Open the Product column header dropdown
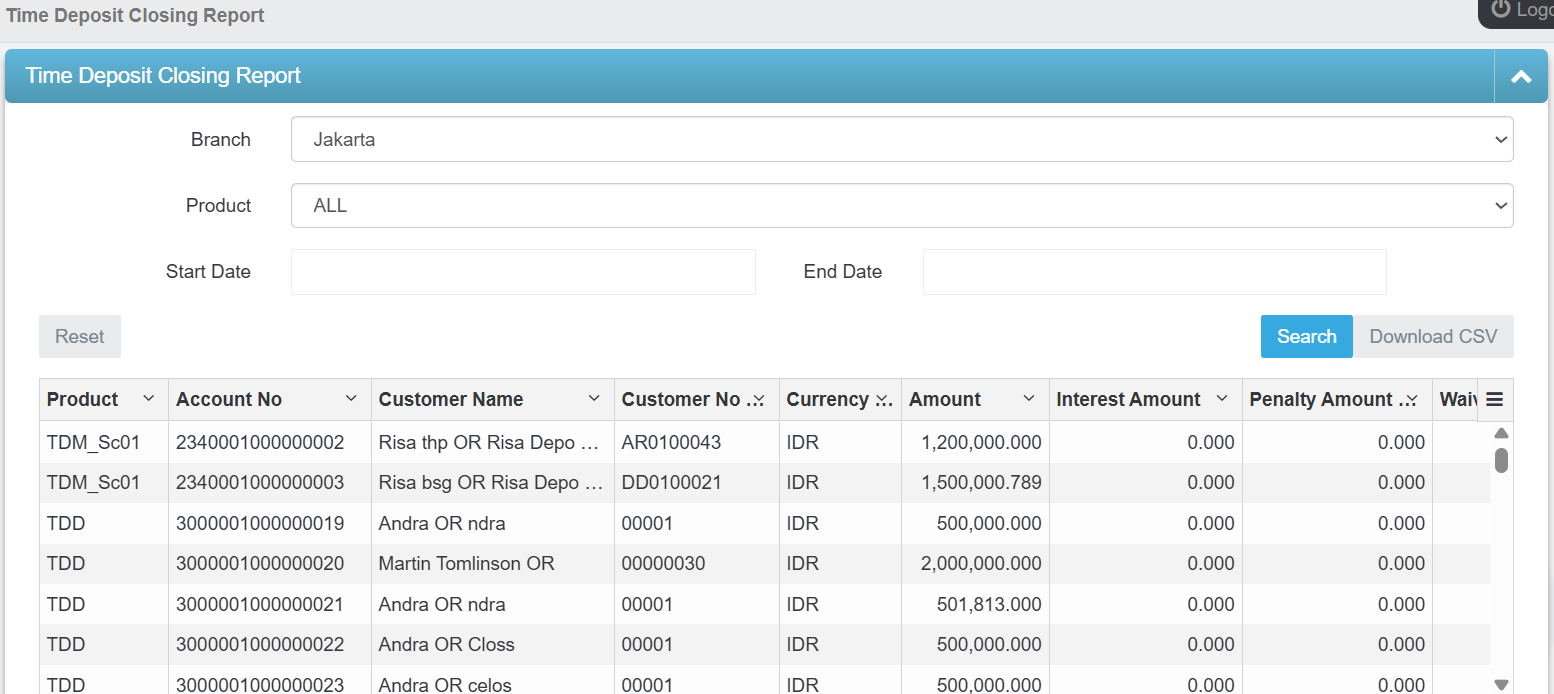 tap(148, 398)
